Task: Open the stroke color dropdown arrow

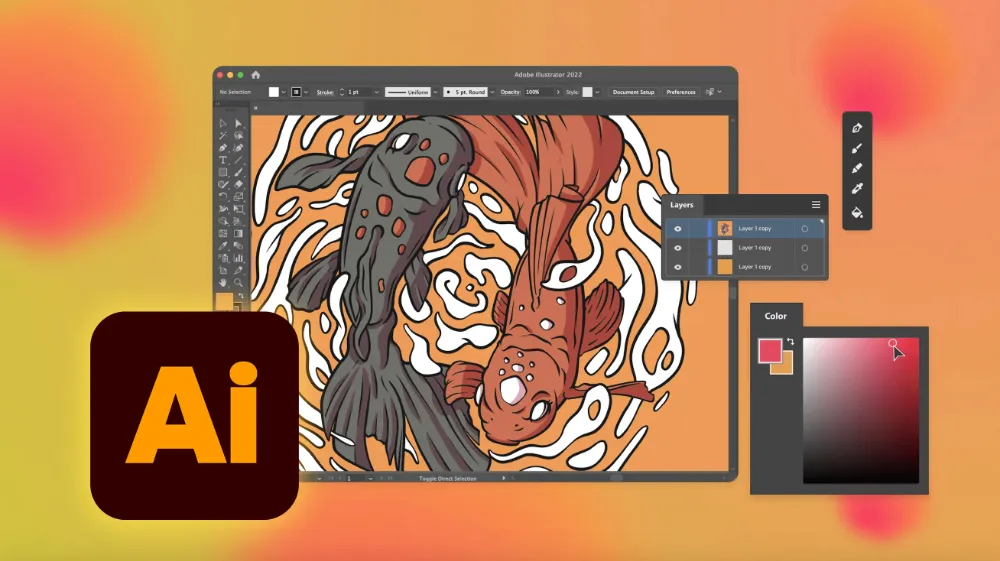Action: click(307, 92)
